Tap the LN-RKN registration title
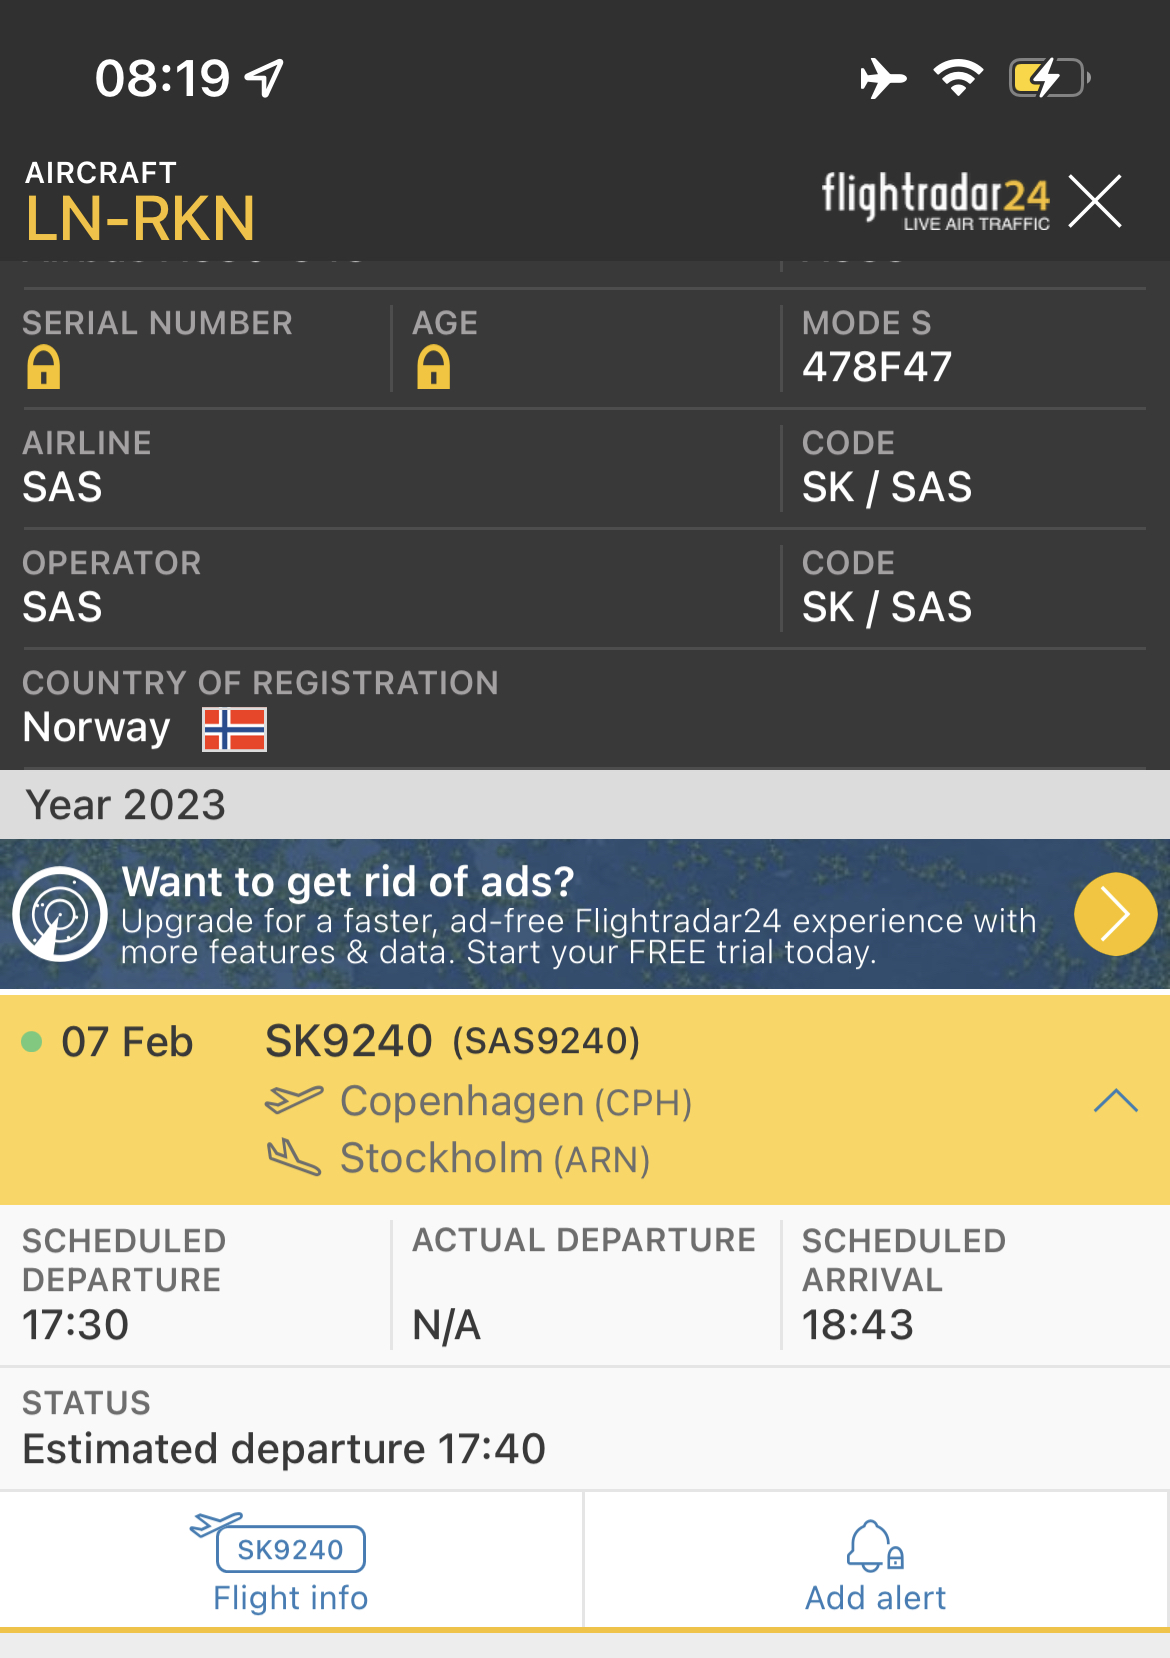Viewport: 1170px width, 1658px height. tap(141, 218)
